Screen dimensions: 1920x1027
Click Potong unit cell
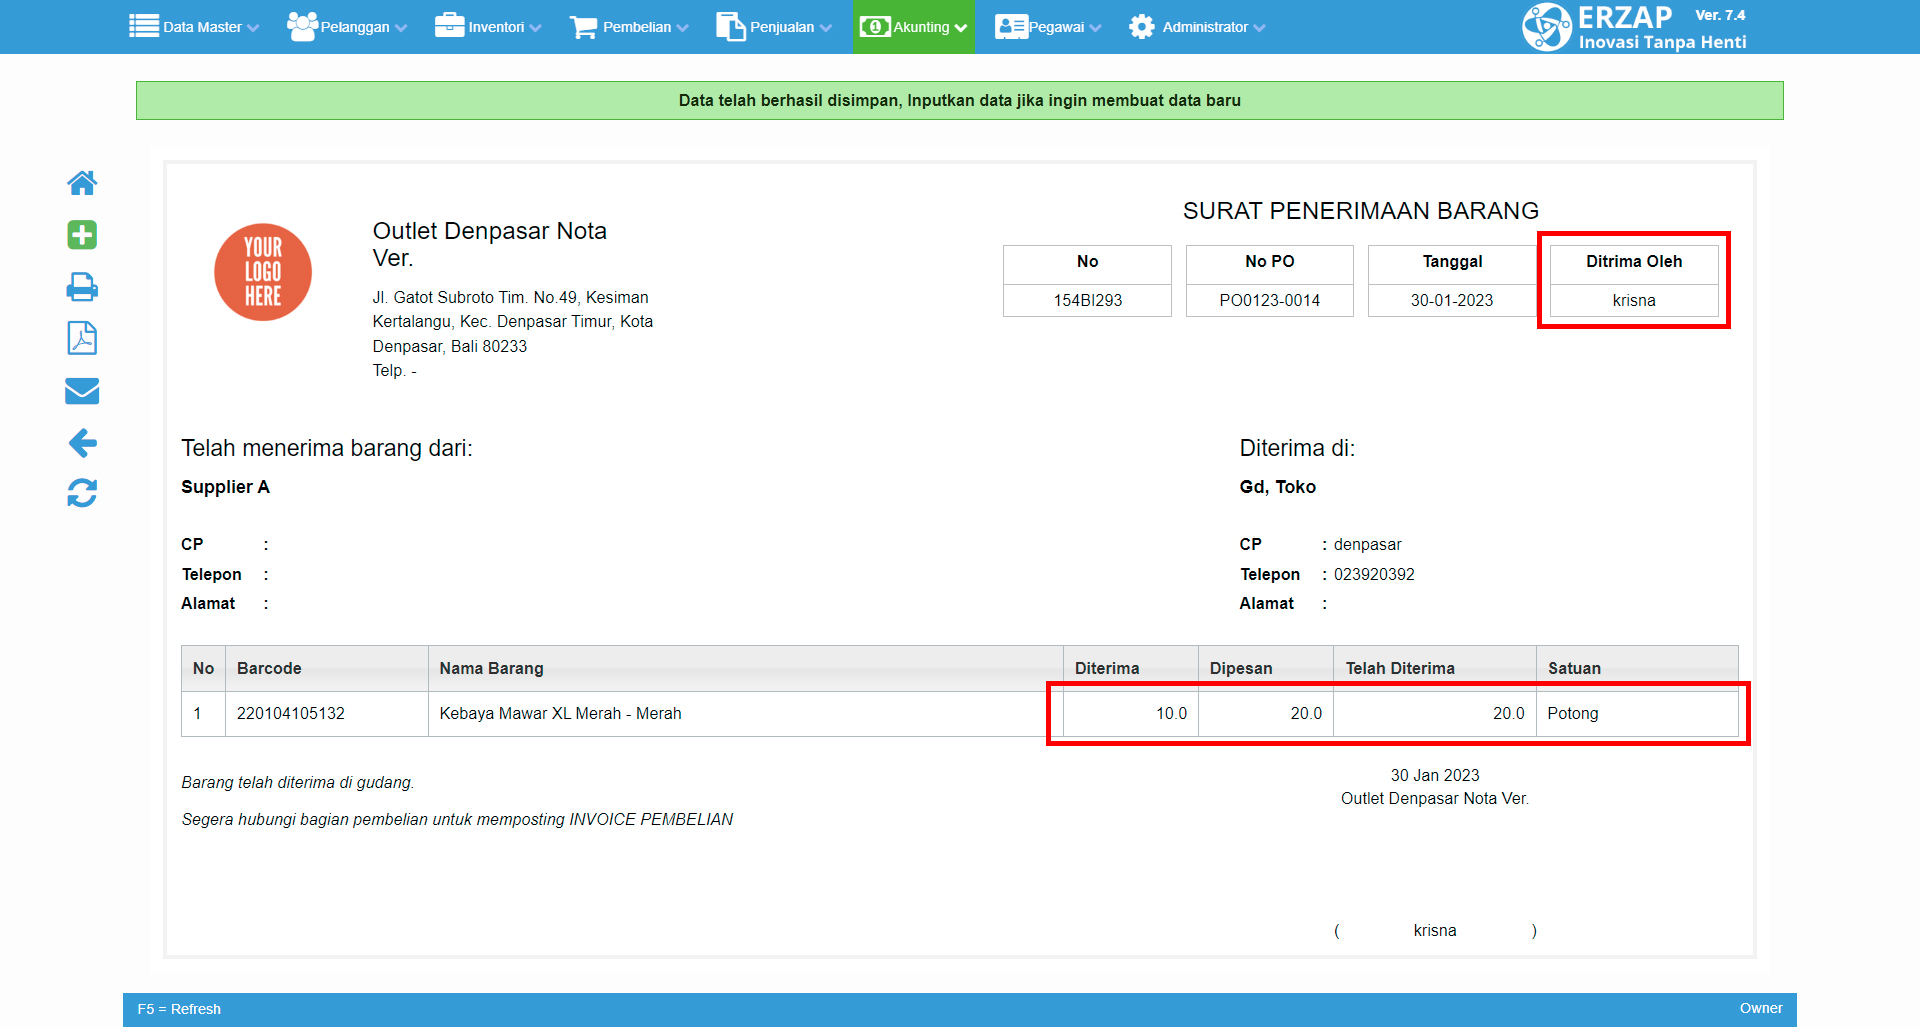pos(1637,713)
